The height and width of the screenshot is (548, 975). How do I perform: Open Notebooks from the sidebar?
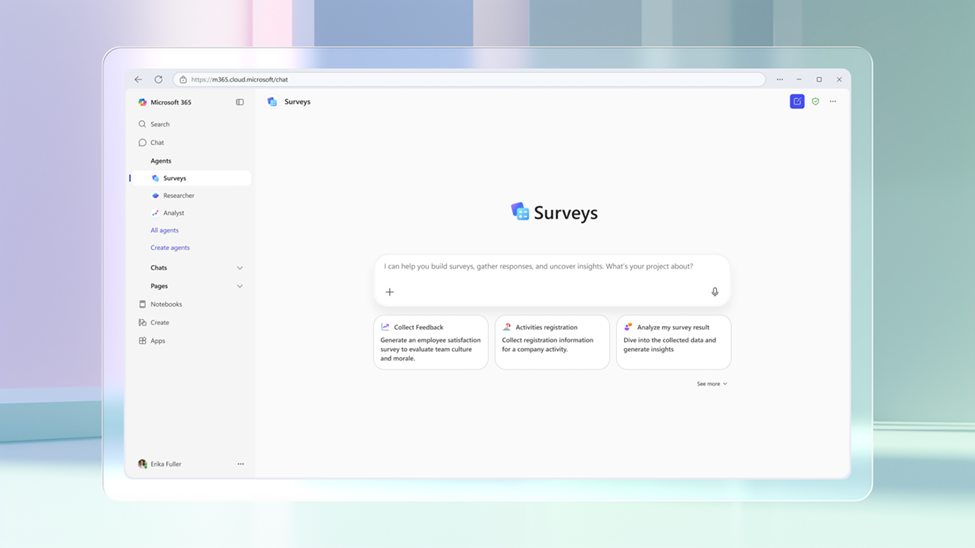(x=166, y=304)
